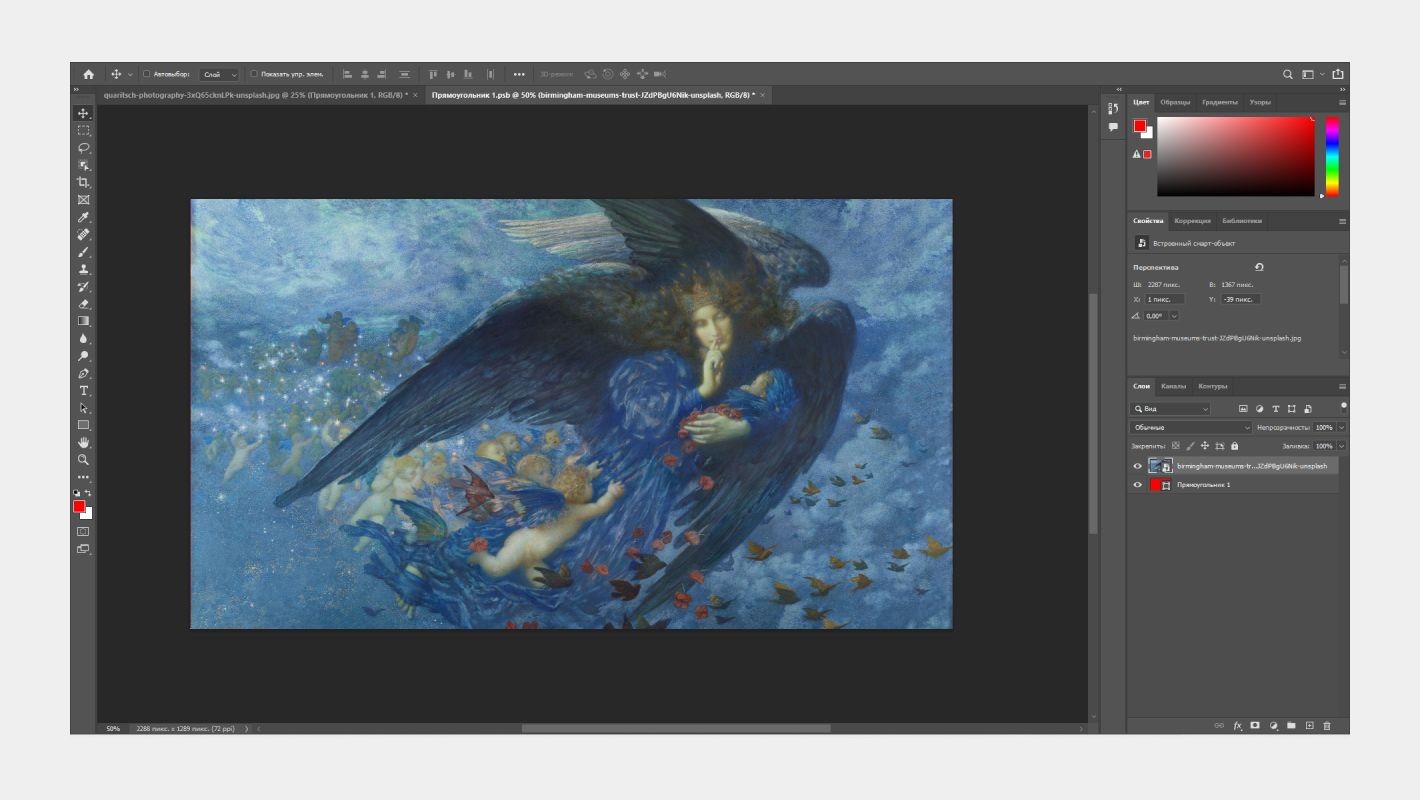Image resolution: width=1420 pixels, height=800 pixels.
Task: Open the Edit Toolbar three-dots button
Action: (84, 477)
